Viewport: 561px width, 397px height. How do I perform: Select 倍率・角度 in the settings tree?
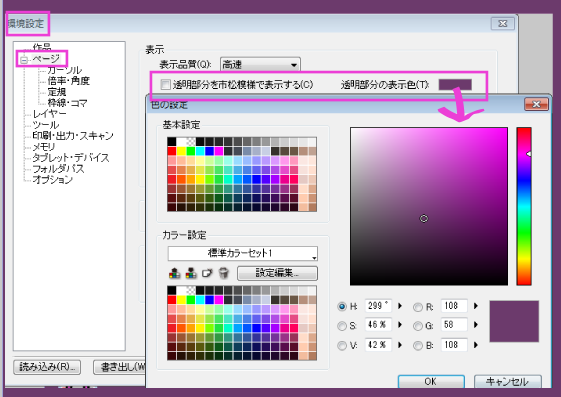[68, 81]
